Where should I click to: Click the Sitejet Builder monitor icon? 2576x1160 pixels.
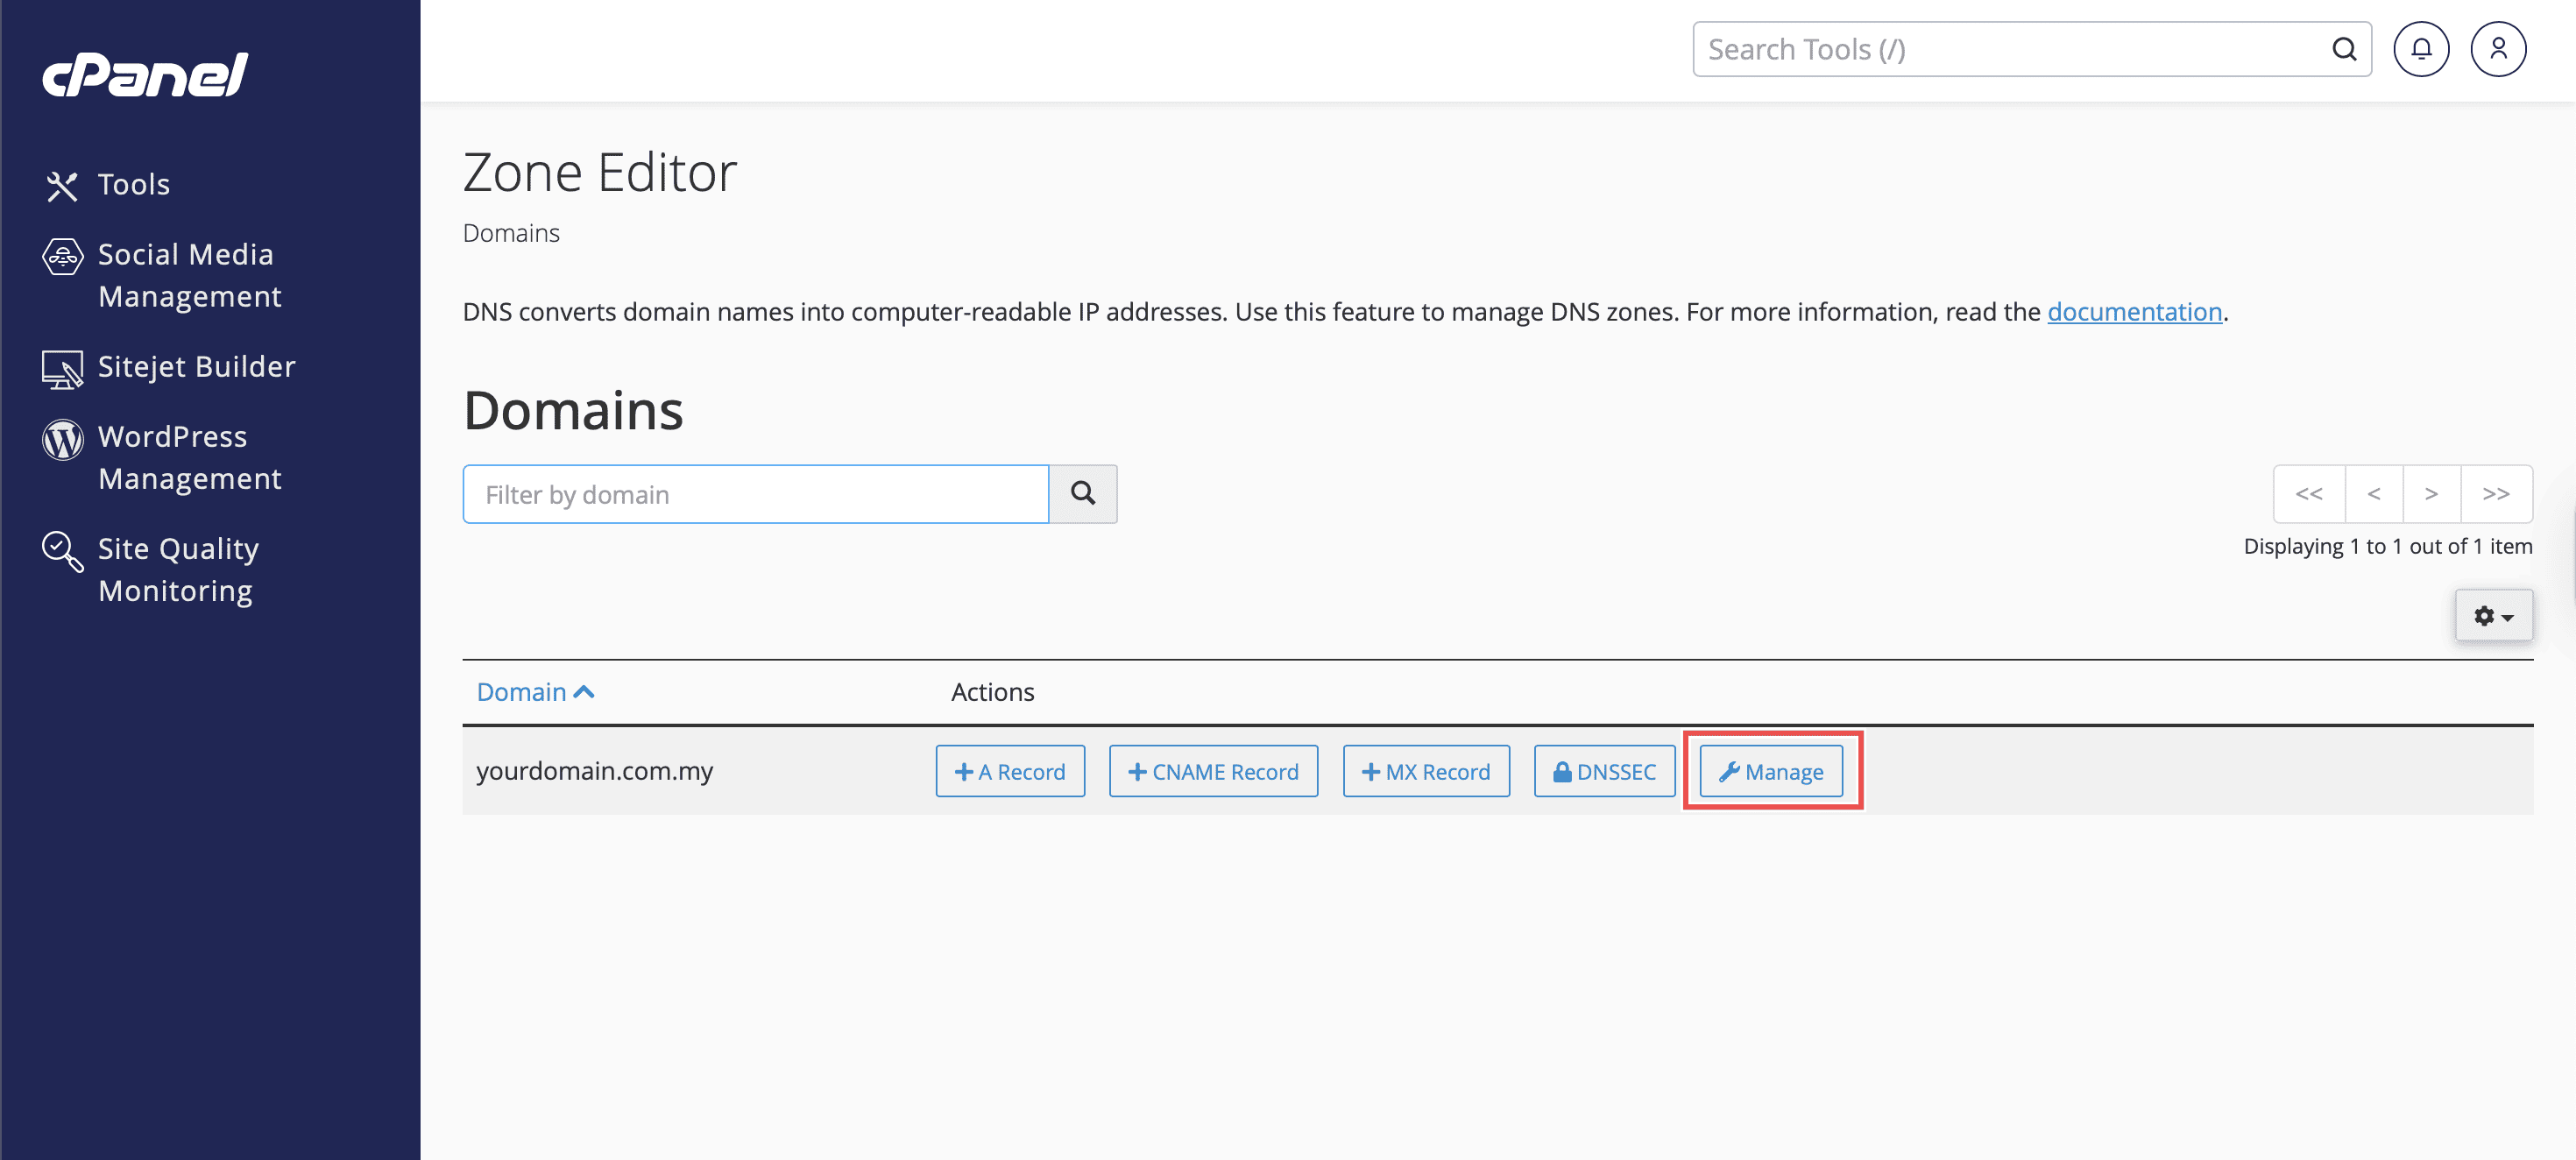(x=62, y=369)
